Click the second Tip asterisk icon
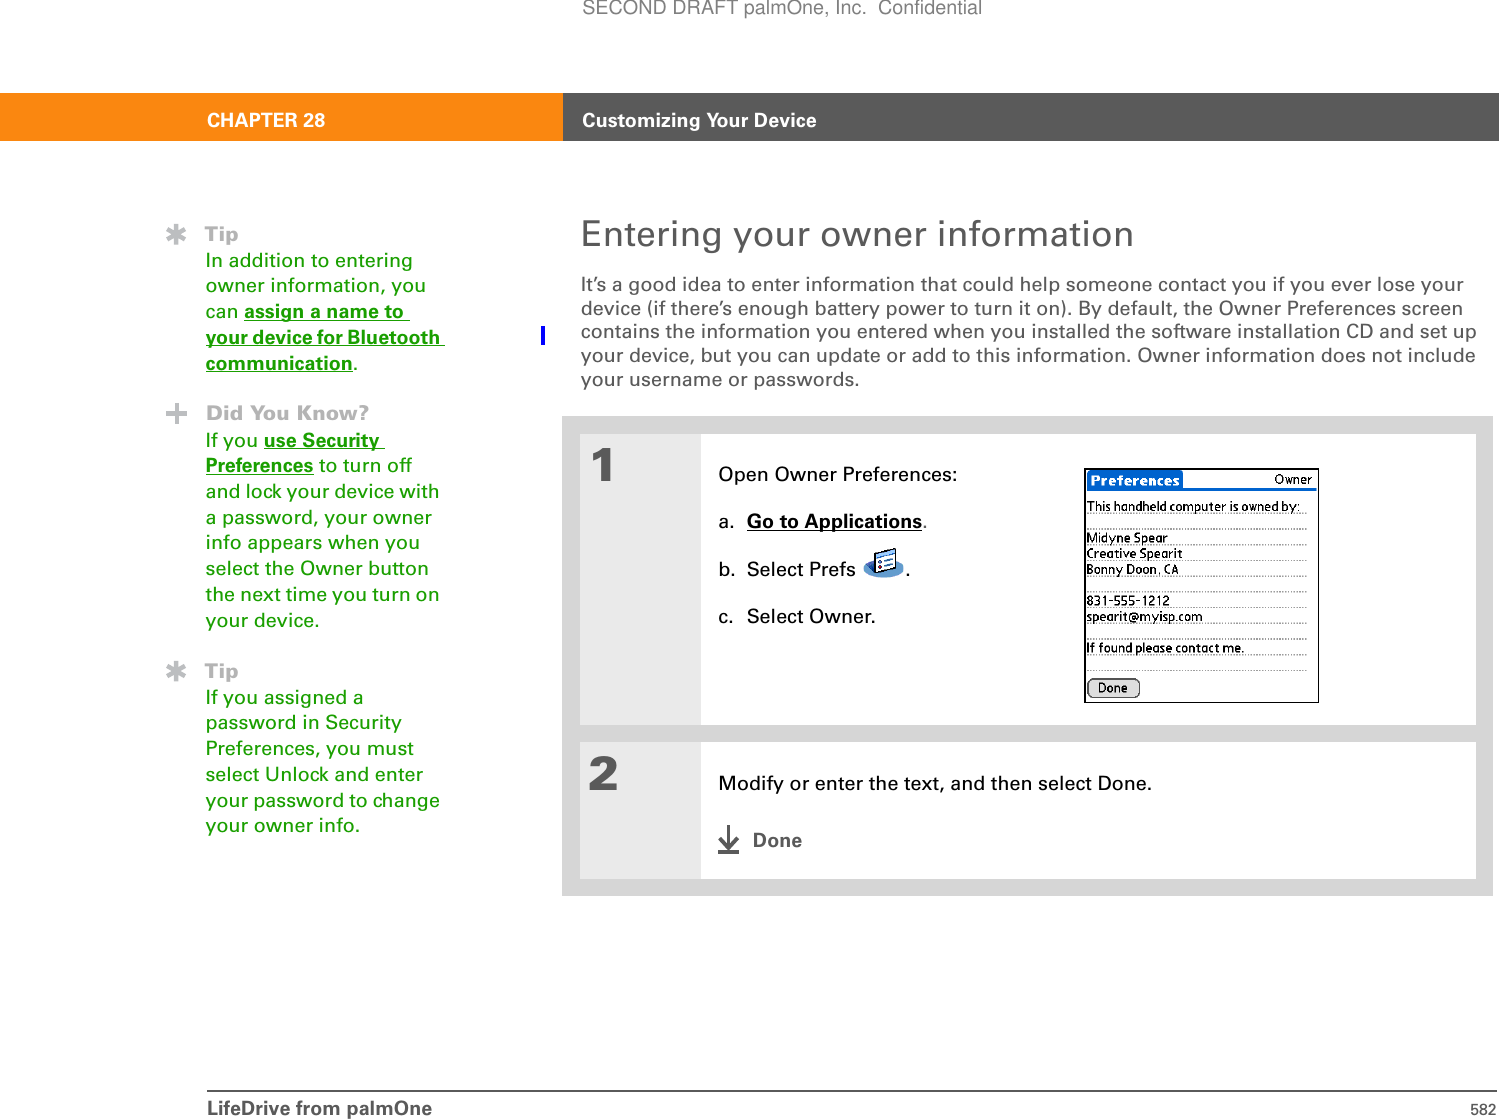Image resolution: width=1499 pixels, height=1119 pixels. [176, 671]
